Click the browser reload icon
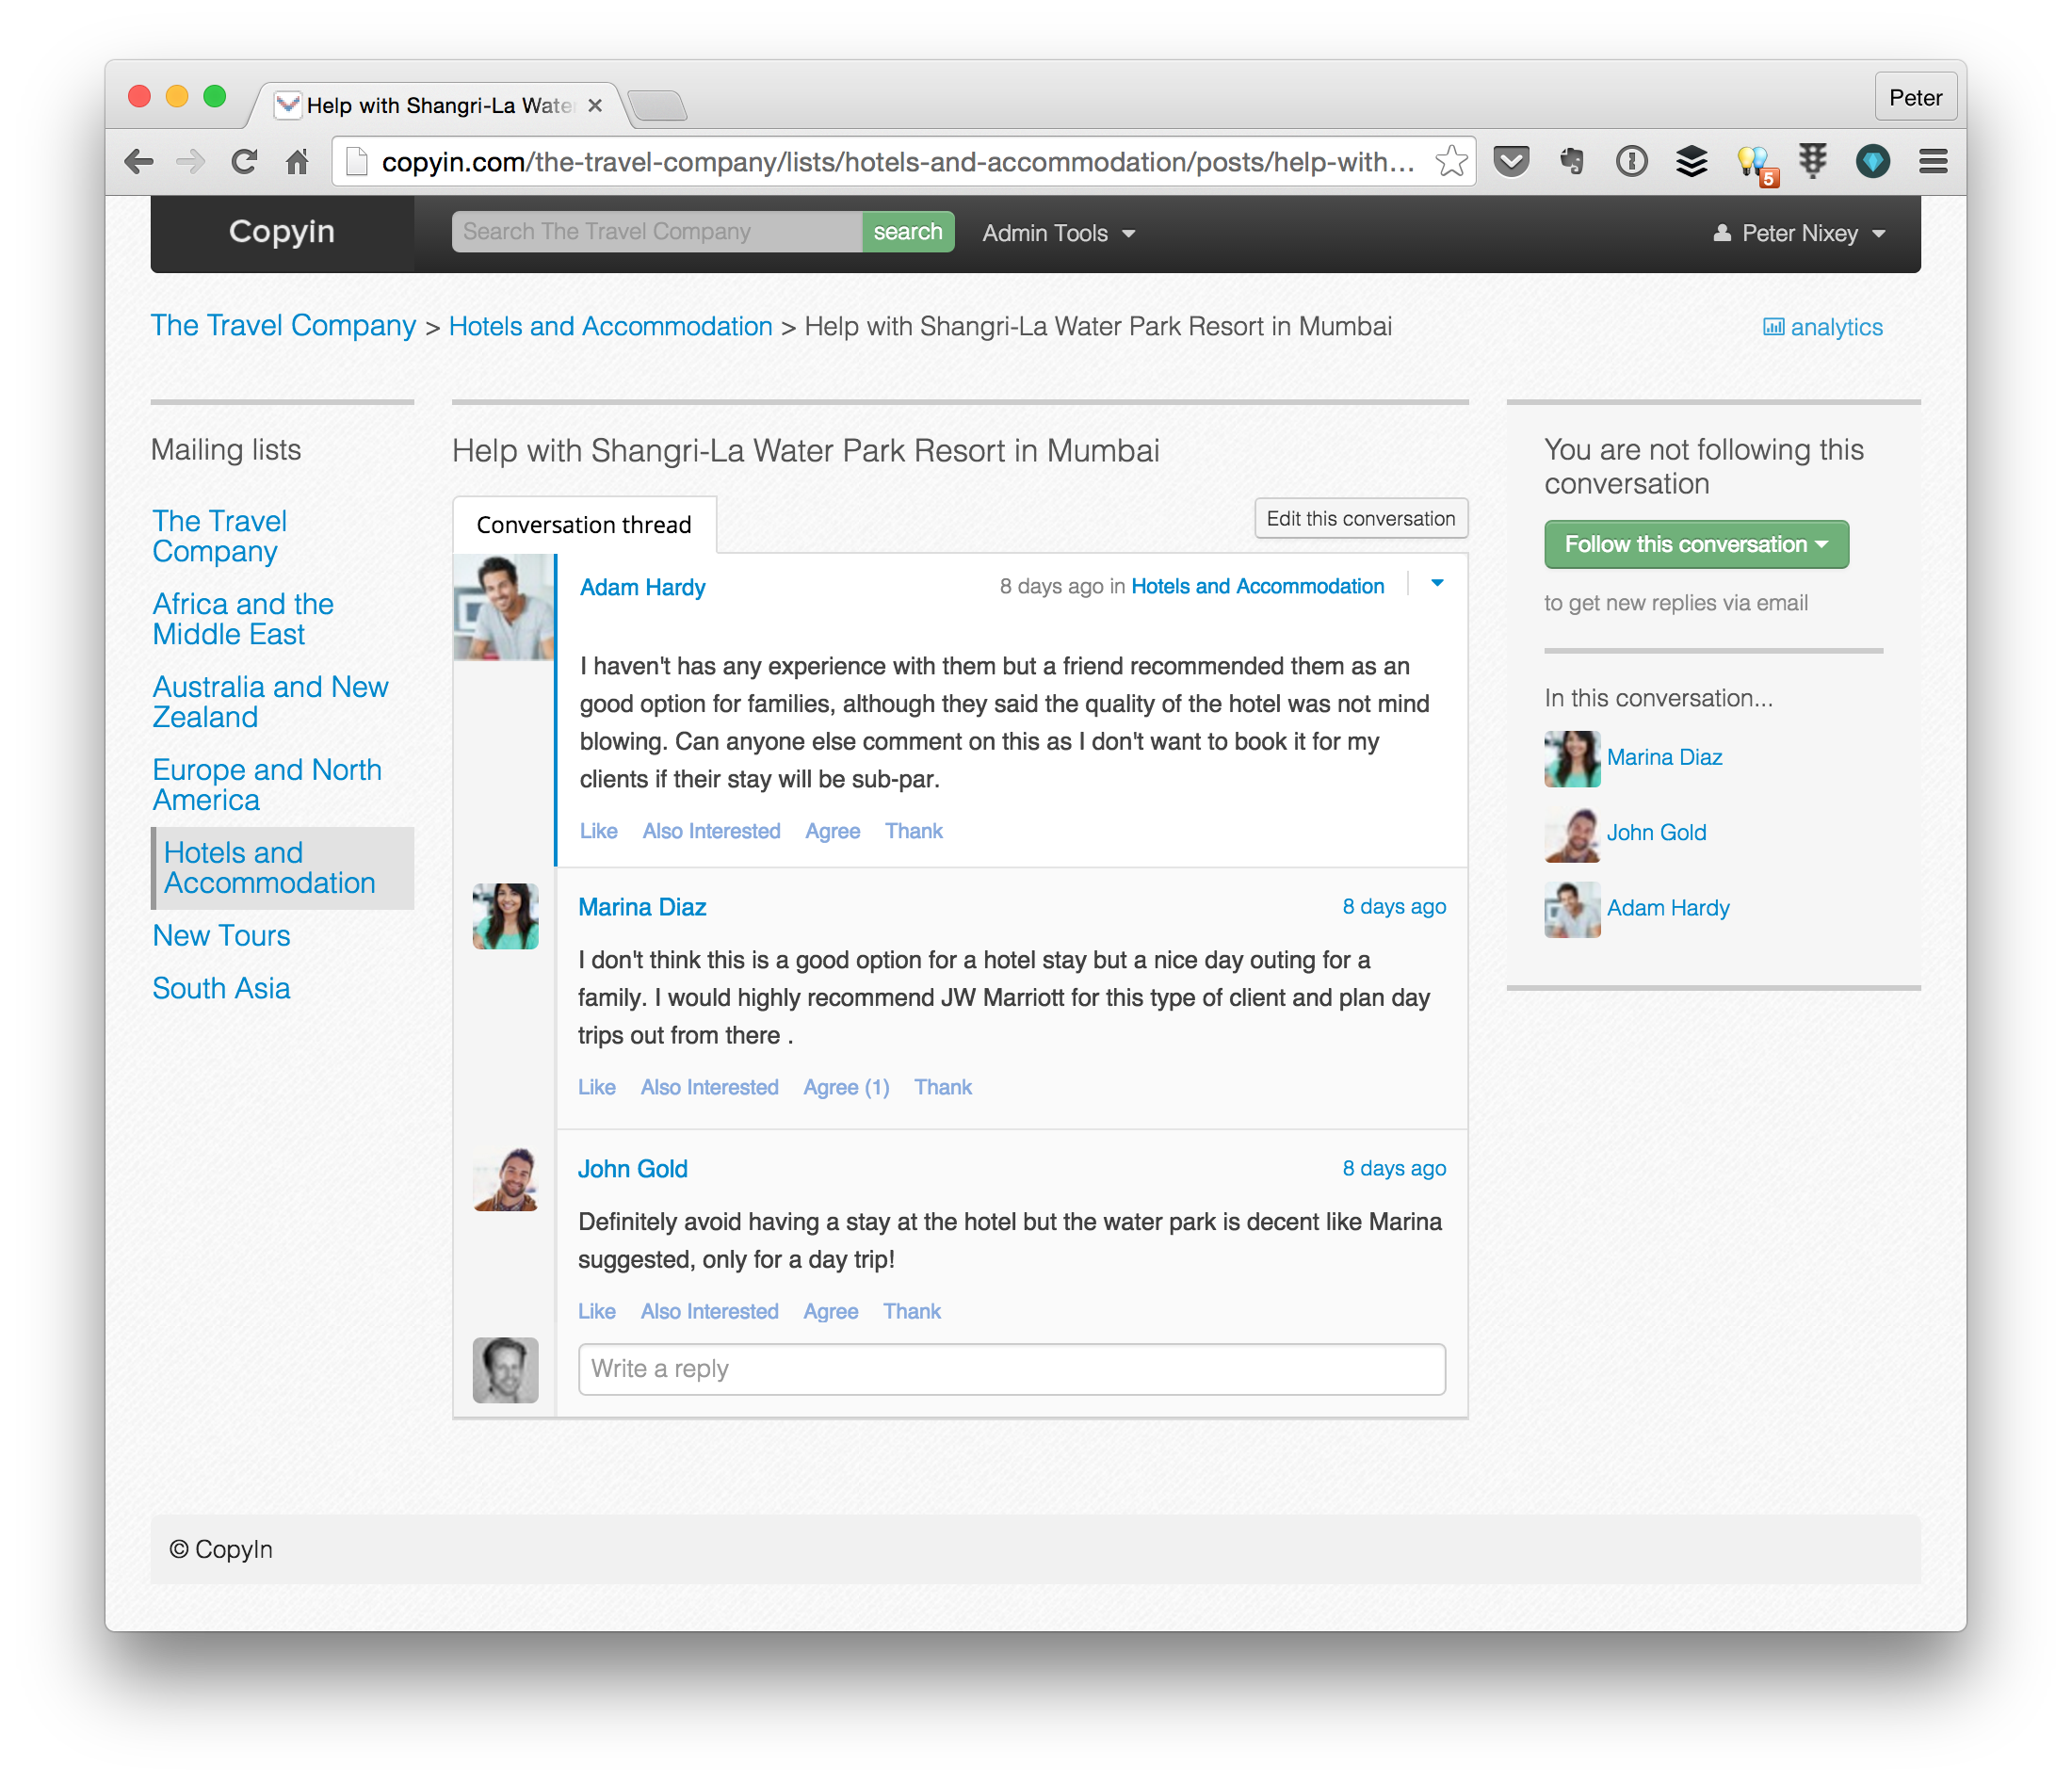The image size is (2072, 1782). coord(244,162)
